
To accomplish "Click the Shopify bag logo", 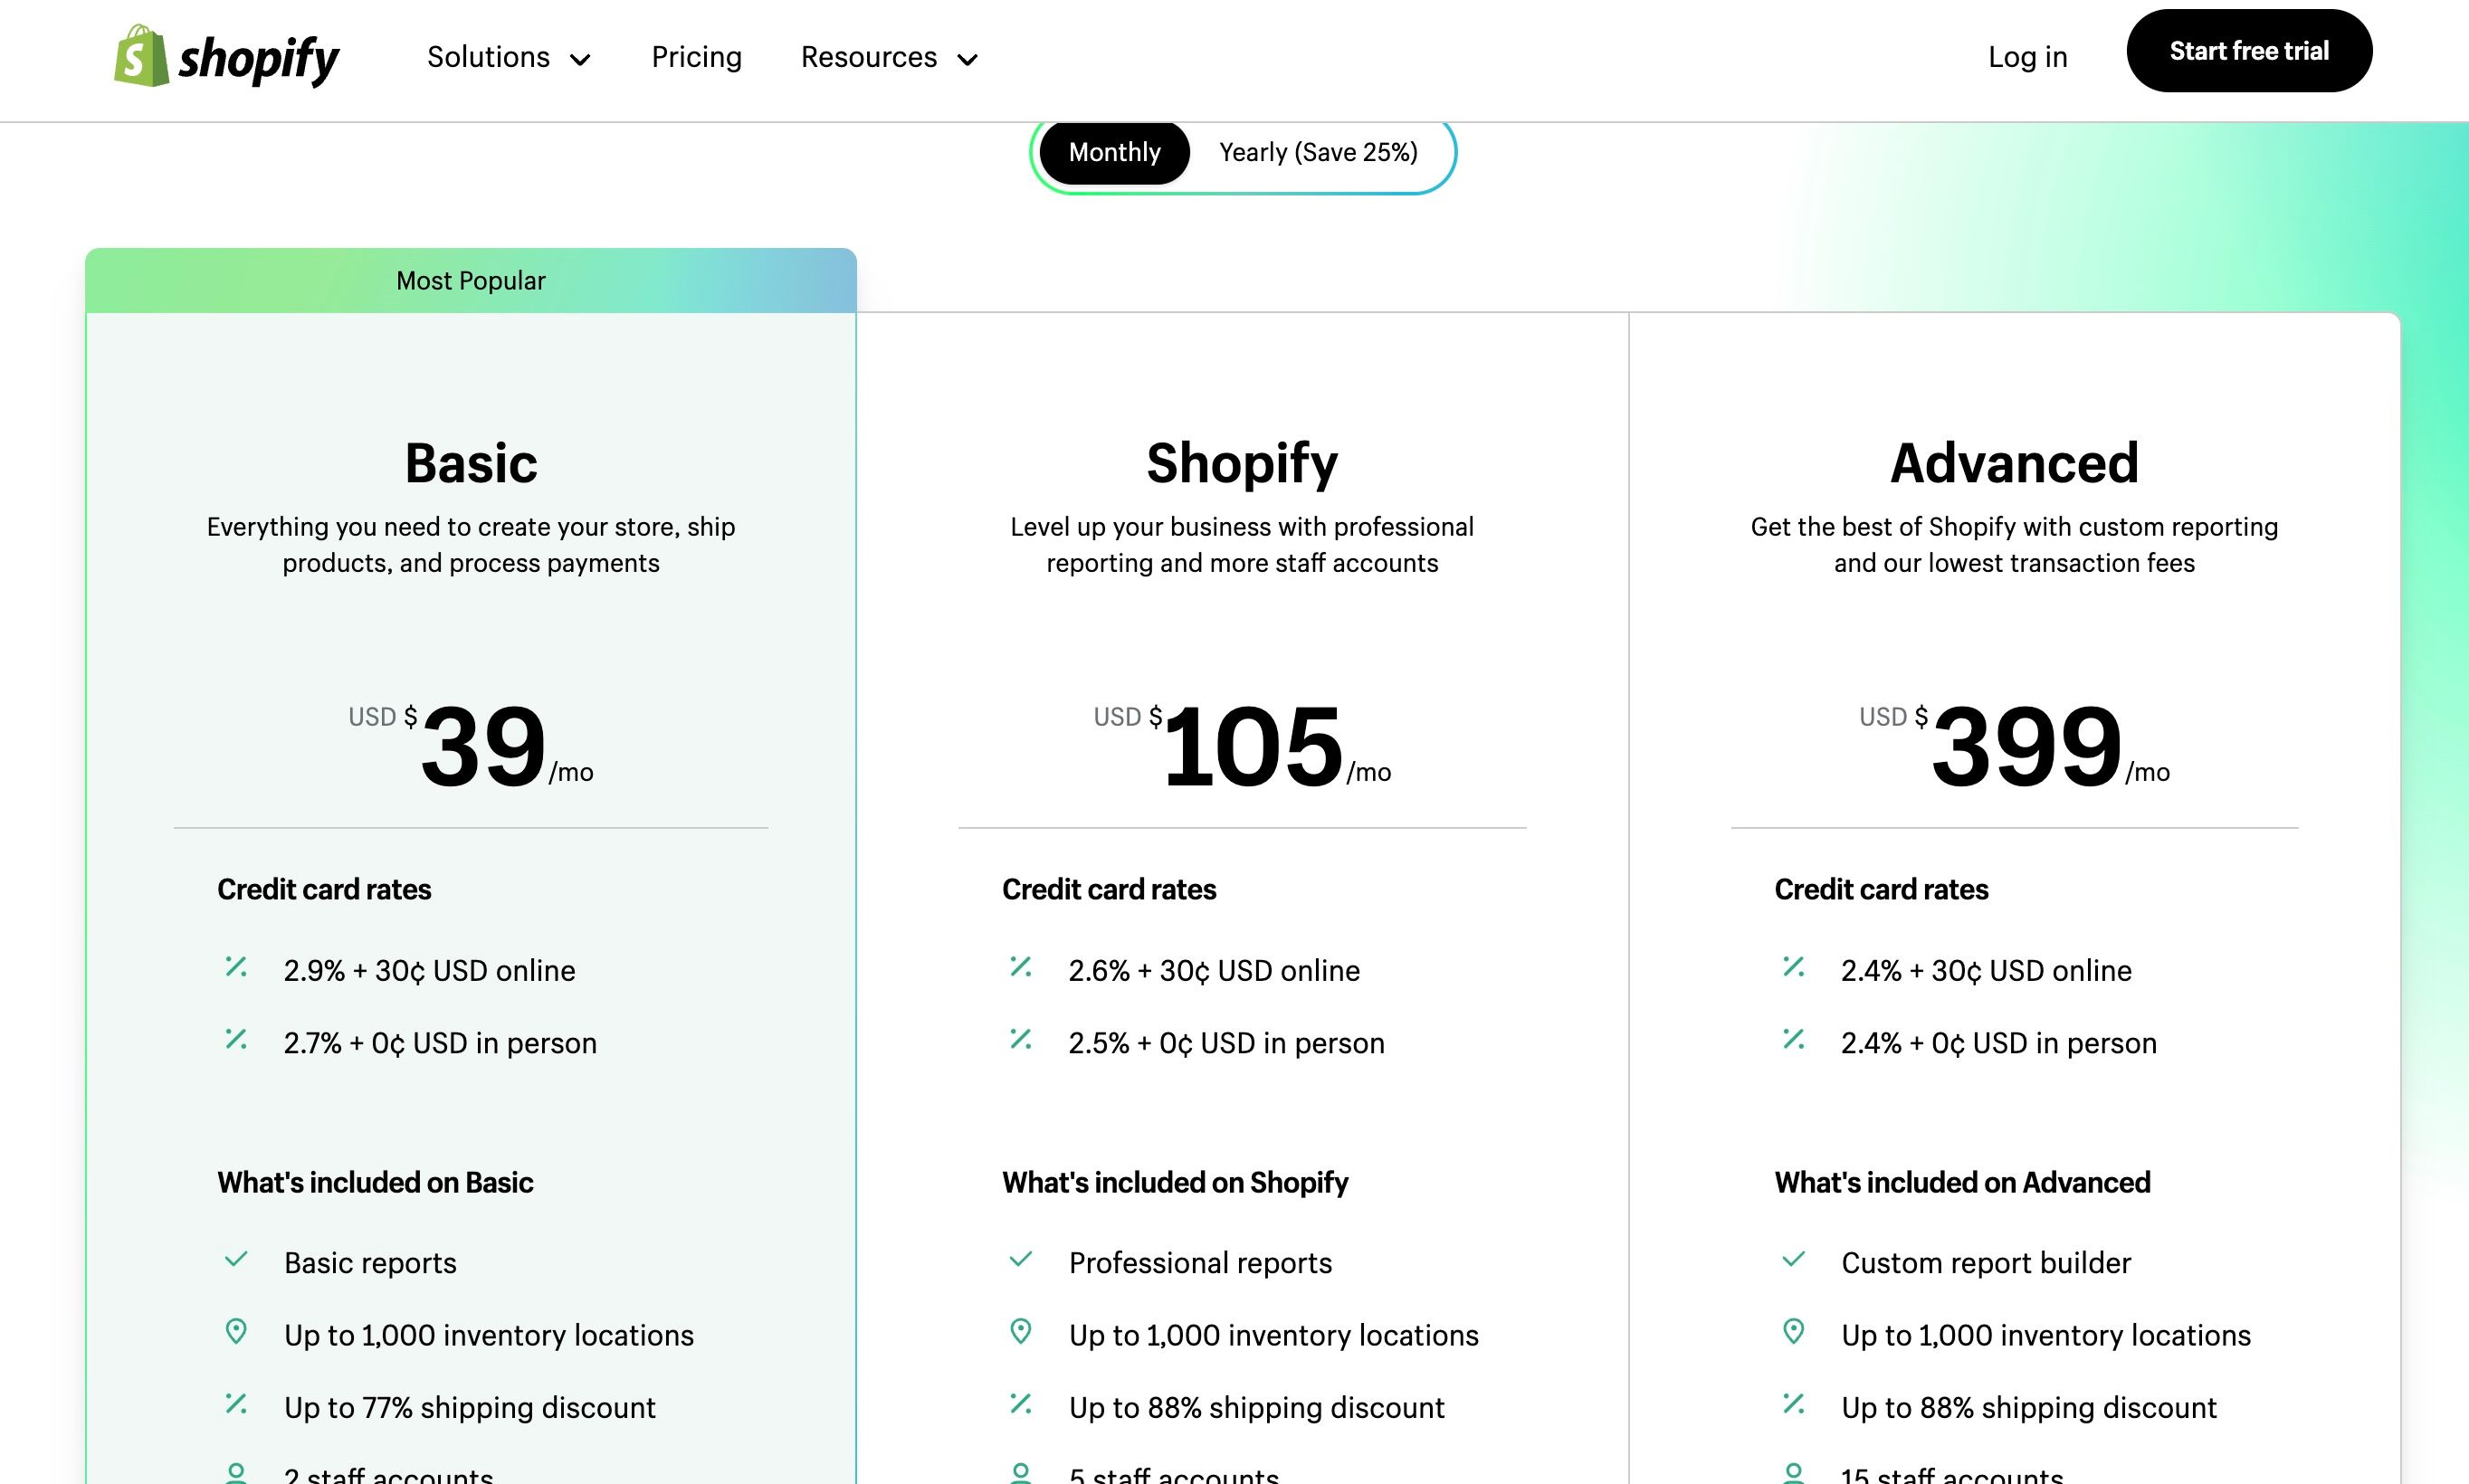I will pyautogui.click(x=141, y=57).
